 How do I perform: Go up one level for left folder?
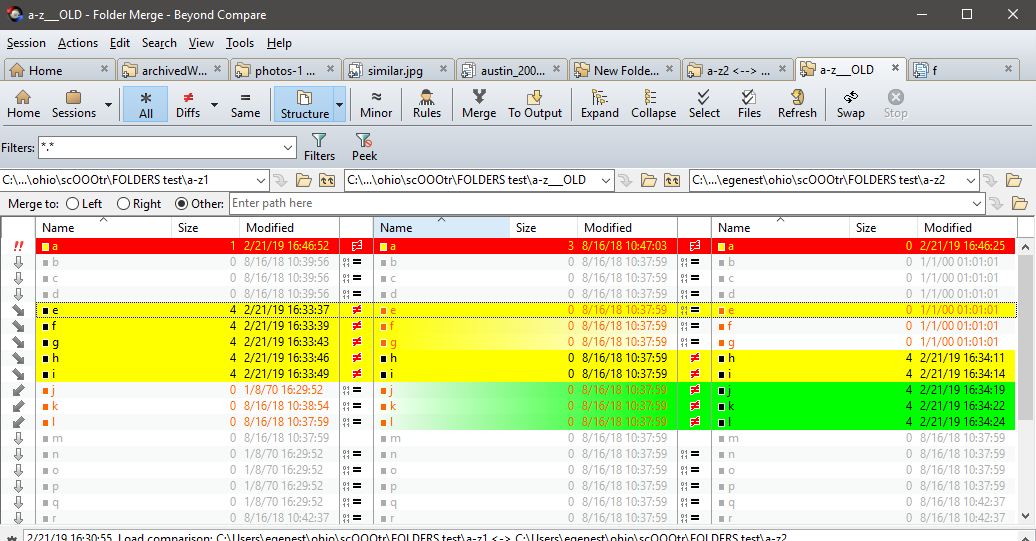pyautogui.click(x=327, y=180)
